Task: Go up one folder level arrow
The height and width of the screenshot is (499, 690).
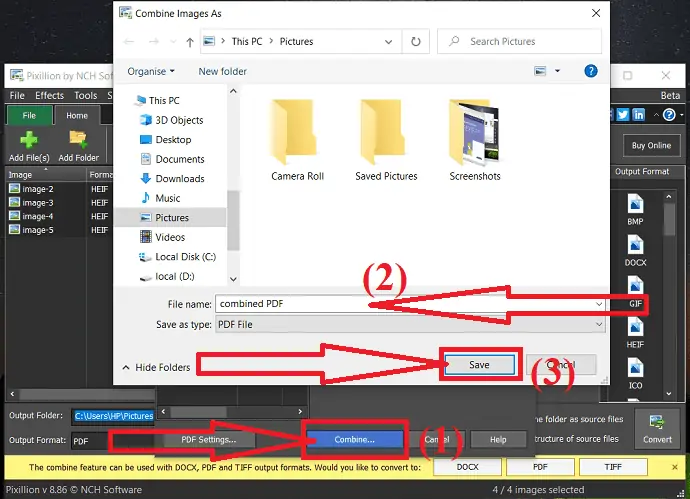Action: click(190, 42)
